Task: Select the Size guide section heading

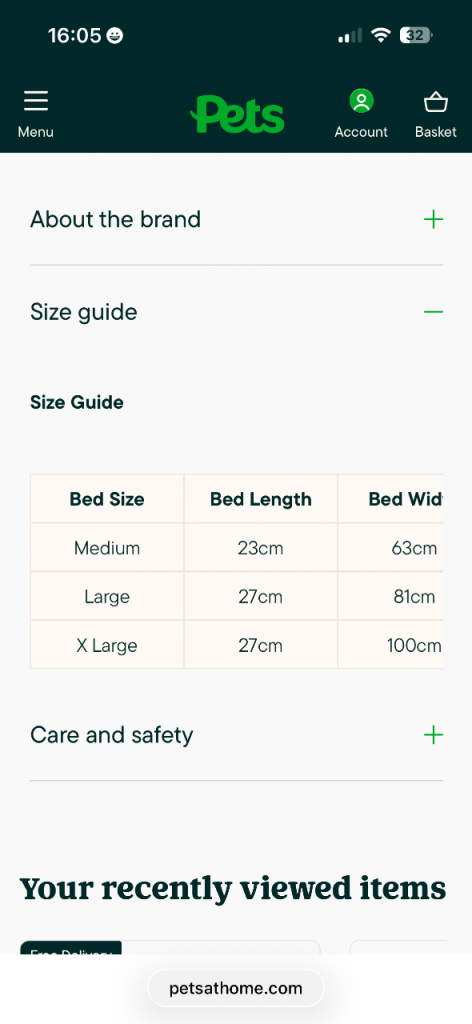Action: (x=84, y=312)
